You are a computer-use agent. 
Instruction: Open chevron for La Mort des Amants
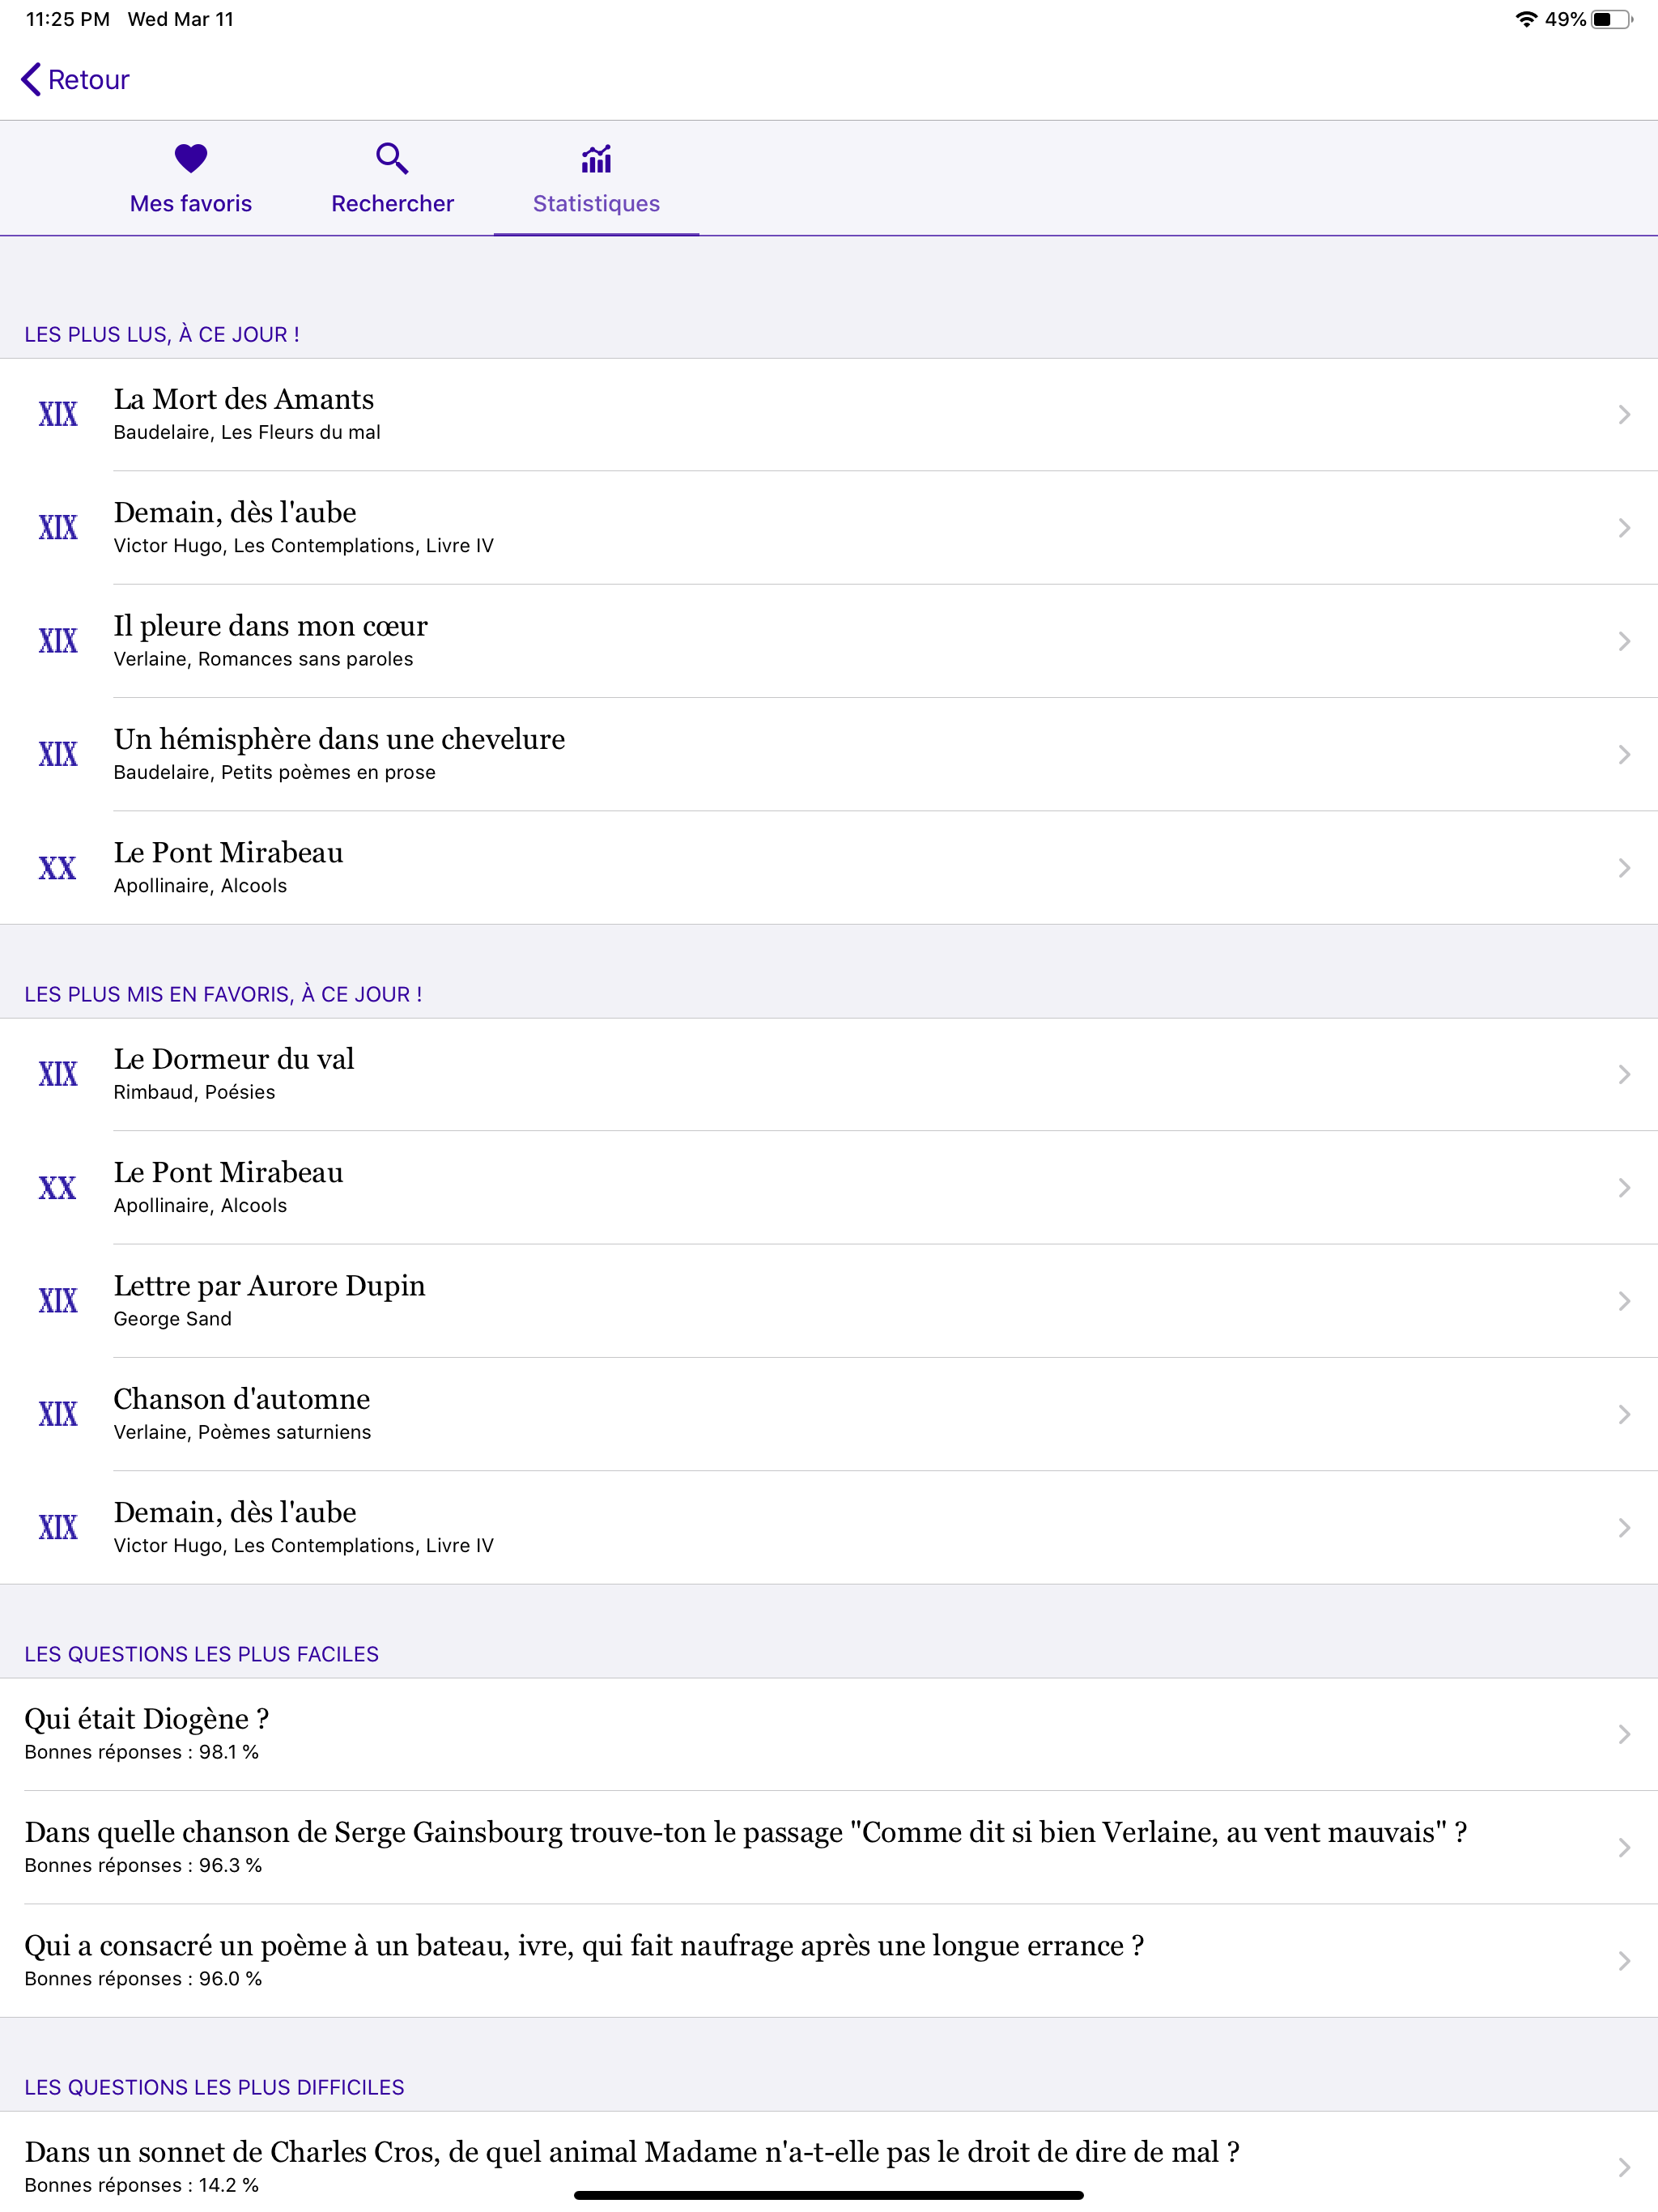1624,414
